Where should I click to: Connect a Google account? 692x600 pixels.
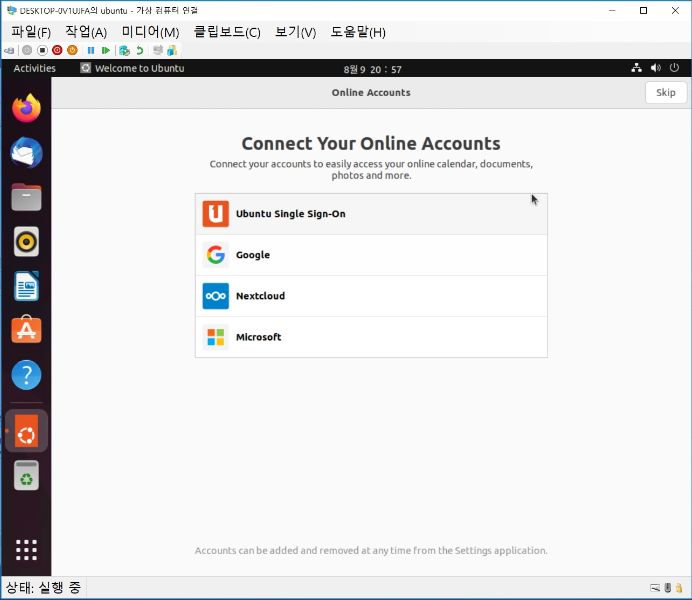(371, 255)
